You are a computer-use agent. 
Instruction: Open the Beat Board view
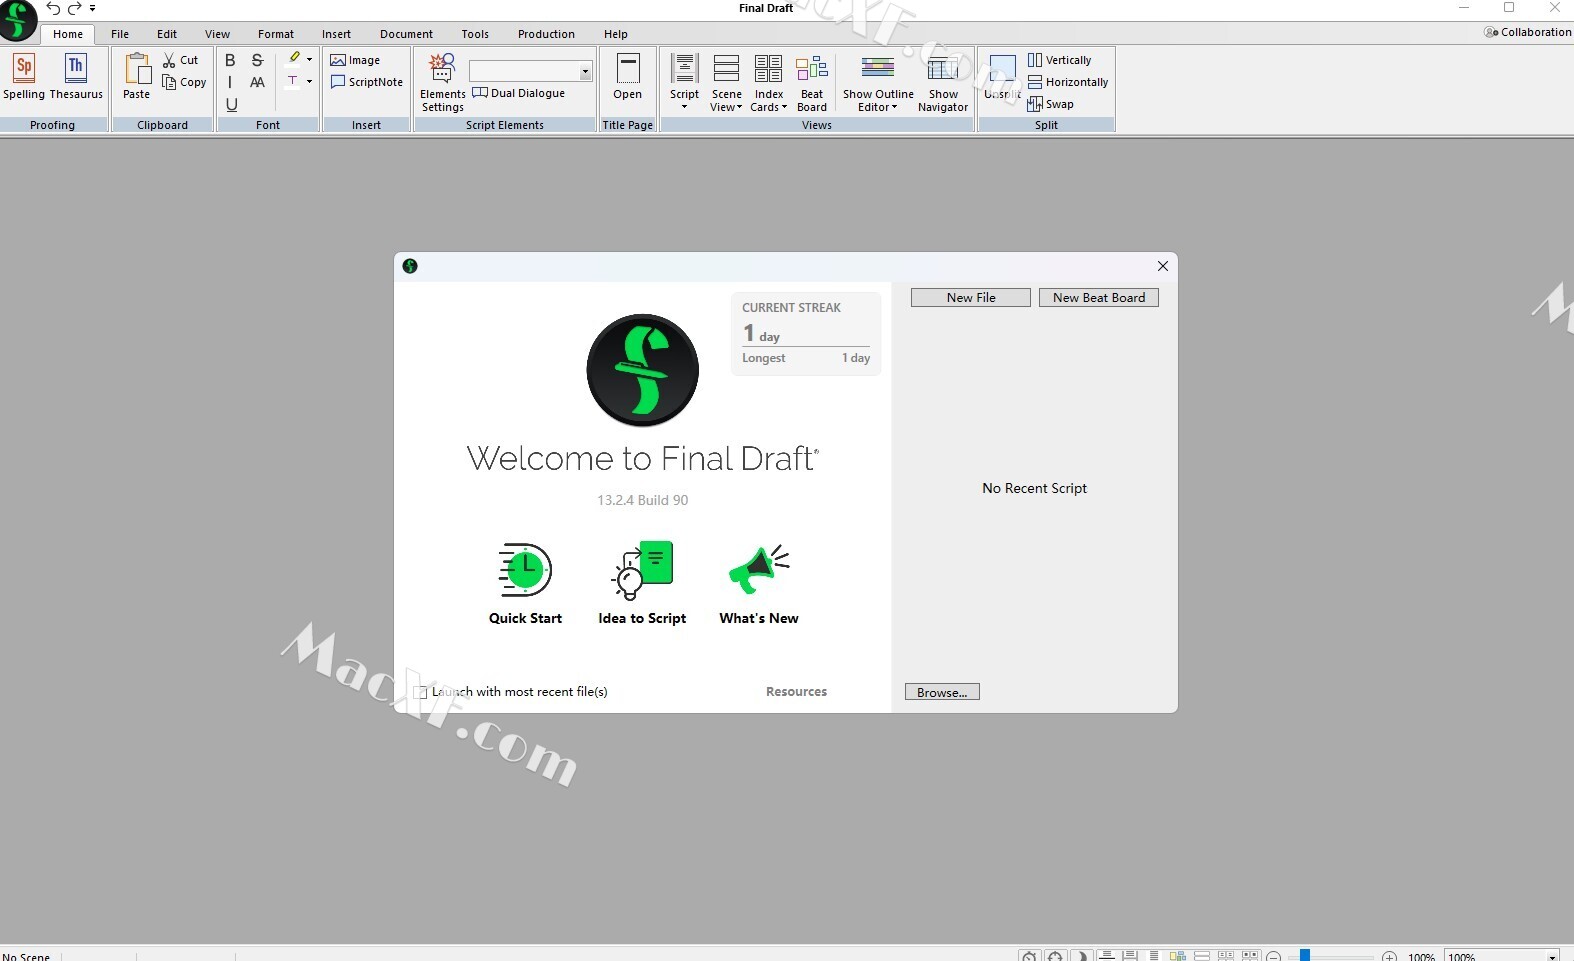coord(812,82)
